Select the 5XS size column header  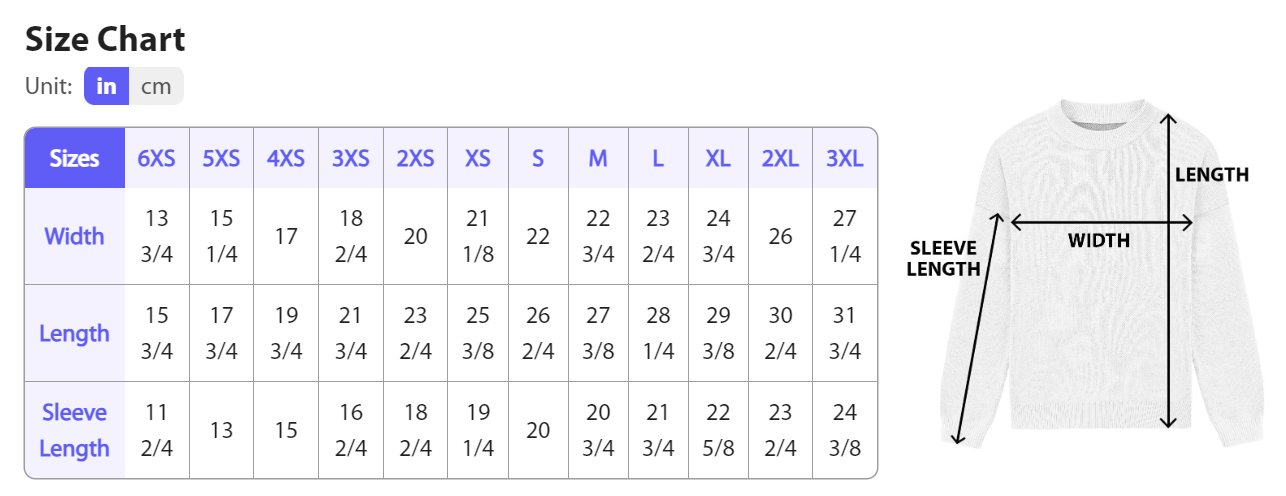click(221, 158)
